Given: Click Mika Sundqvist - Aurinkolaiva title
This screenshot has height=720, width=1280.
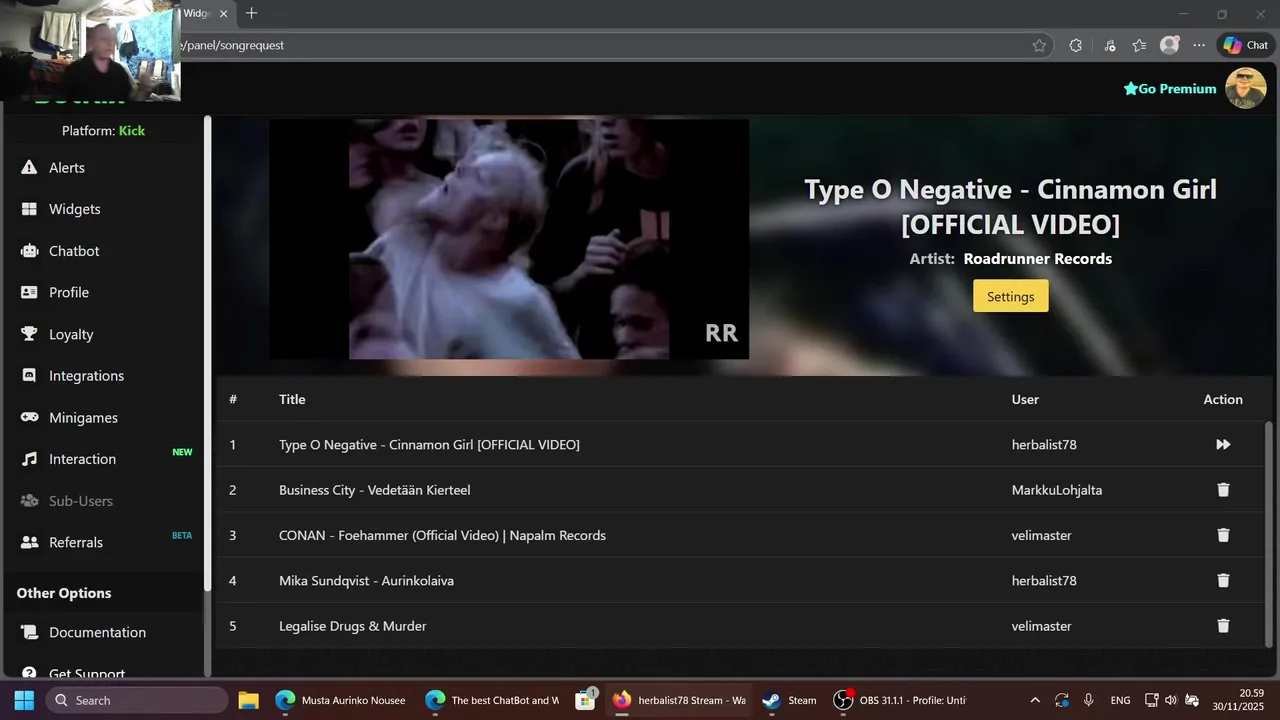Looking at the screenshot, I should click(x=366, y=580).
